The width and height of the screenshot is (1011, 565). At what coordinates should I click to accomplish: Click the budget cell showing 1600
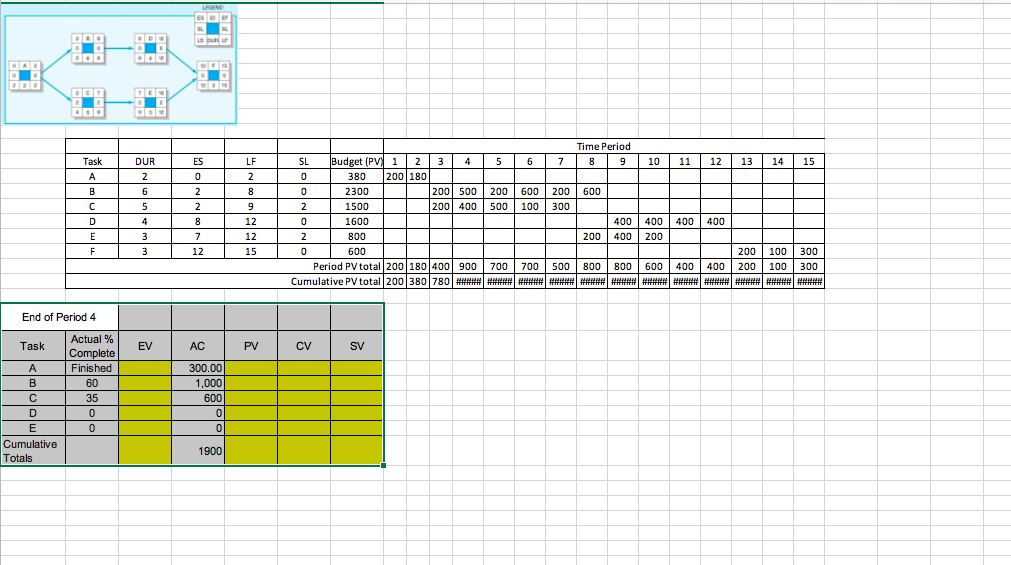click(x=357, y=221)
